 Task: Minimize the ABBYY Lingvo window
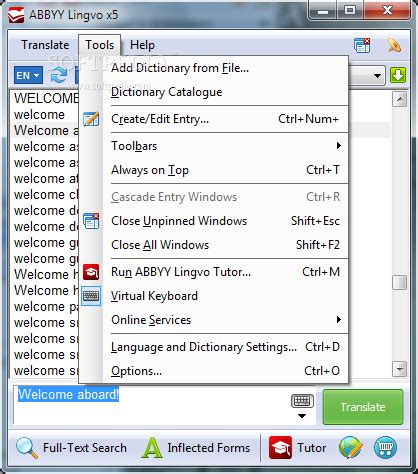tap(322, 11)
